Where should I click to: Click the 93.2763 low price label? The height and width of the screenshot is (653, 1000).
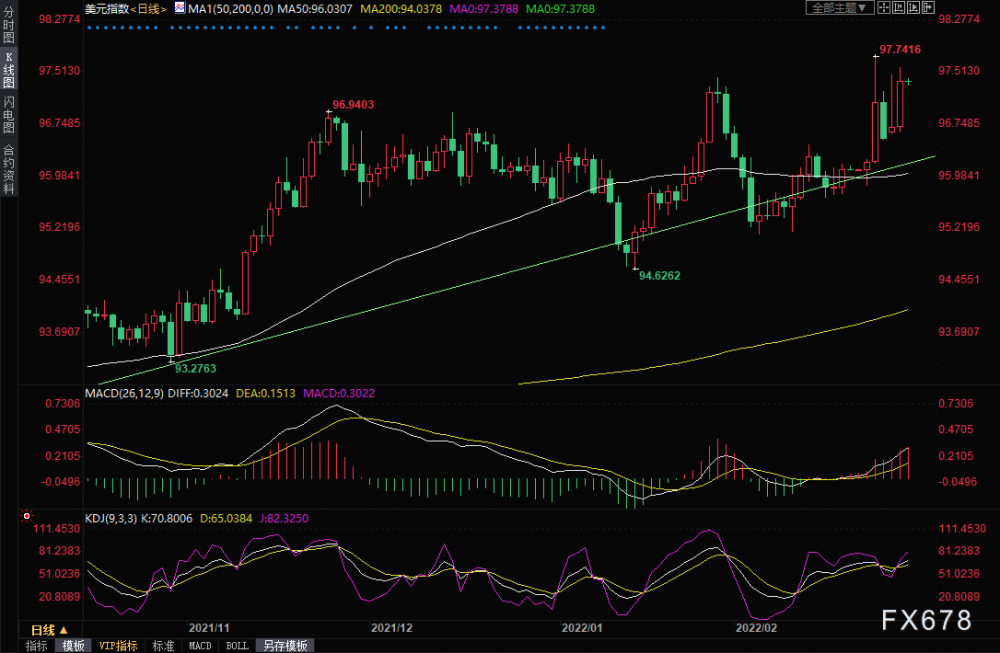click(195, 369)
